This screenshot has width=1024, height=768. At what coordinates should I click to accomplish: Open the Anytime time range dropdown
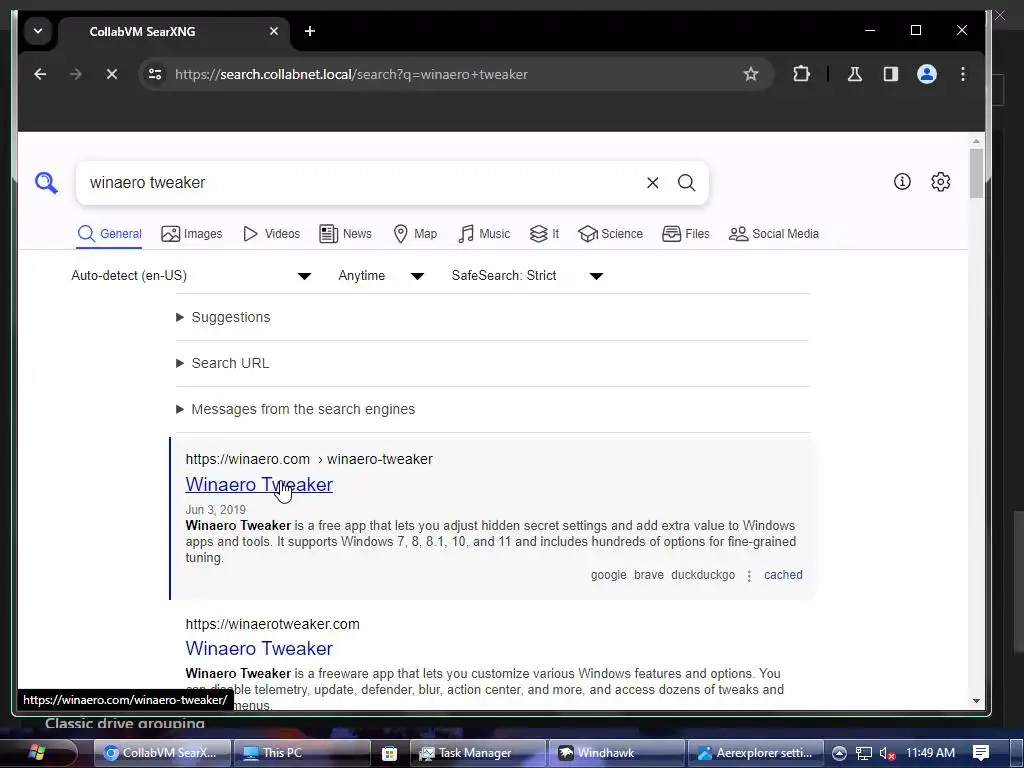tap(381, 276)
